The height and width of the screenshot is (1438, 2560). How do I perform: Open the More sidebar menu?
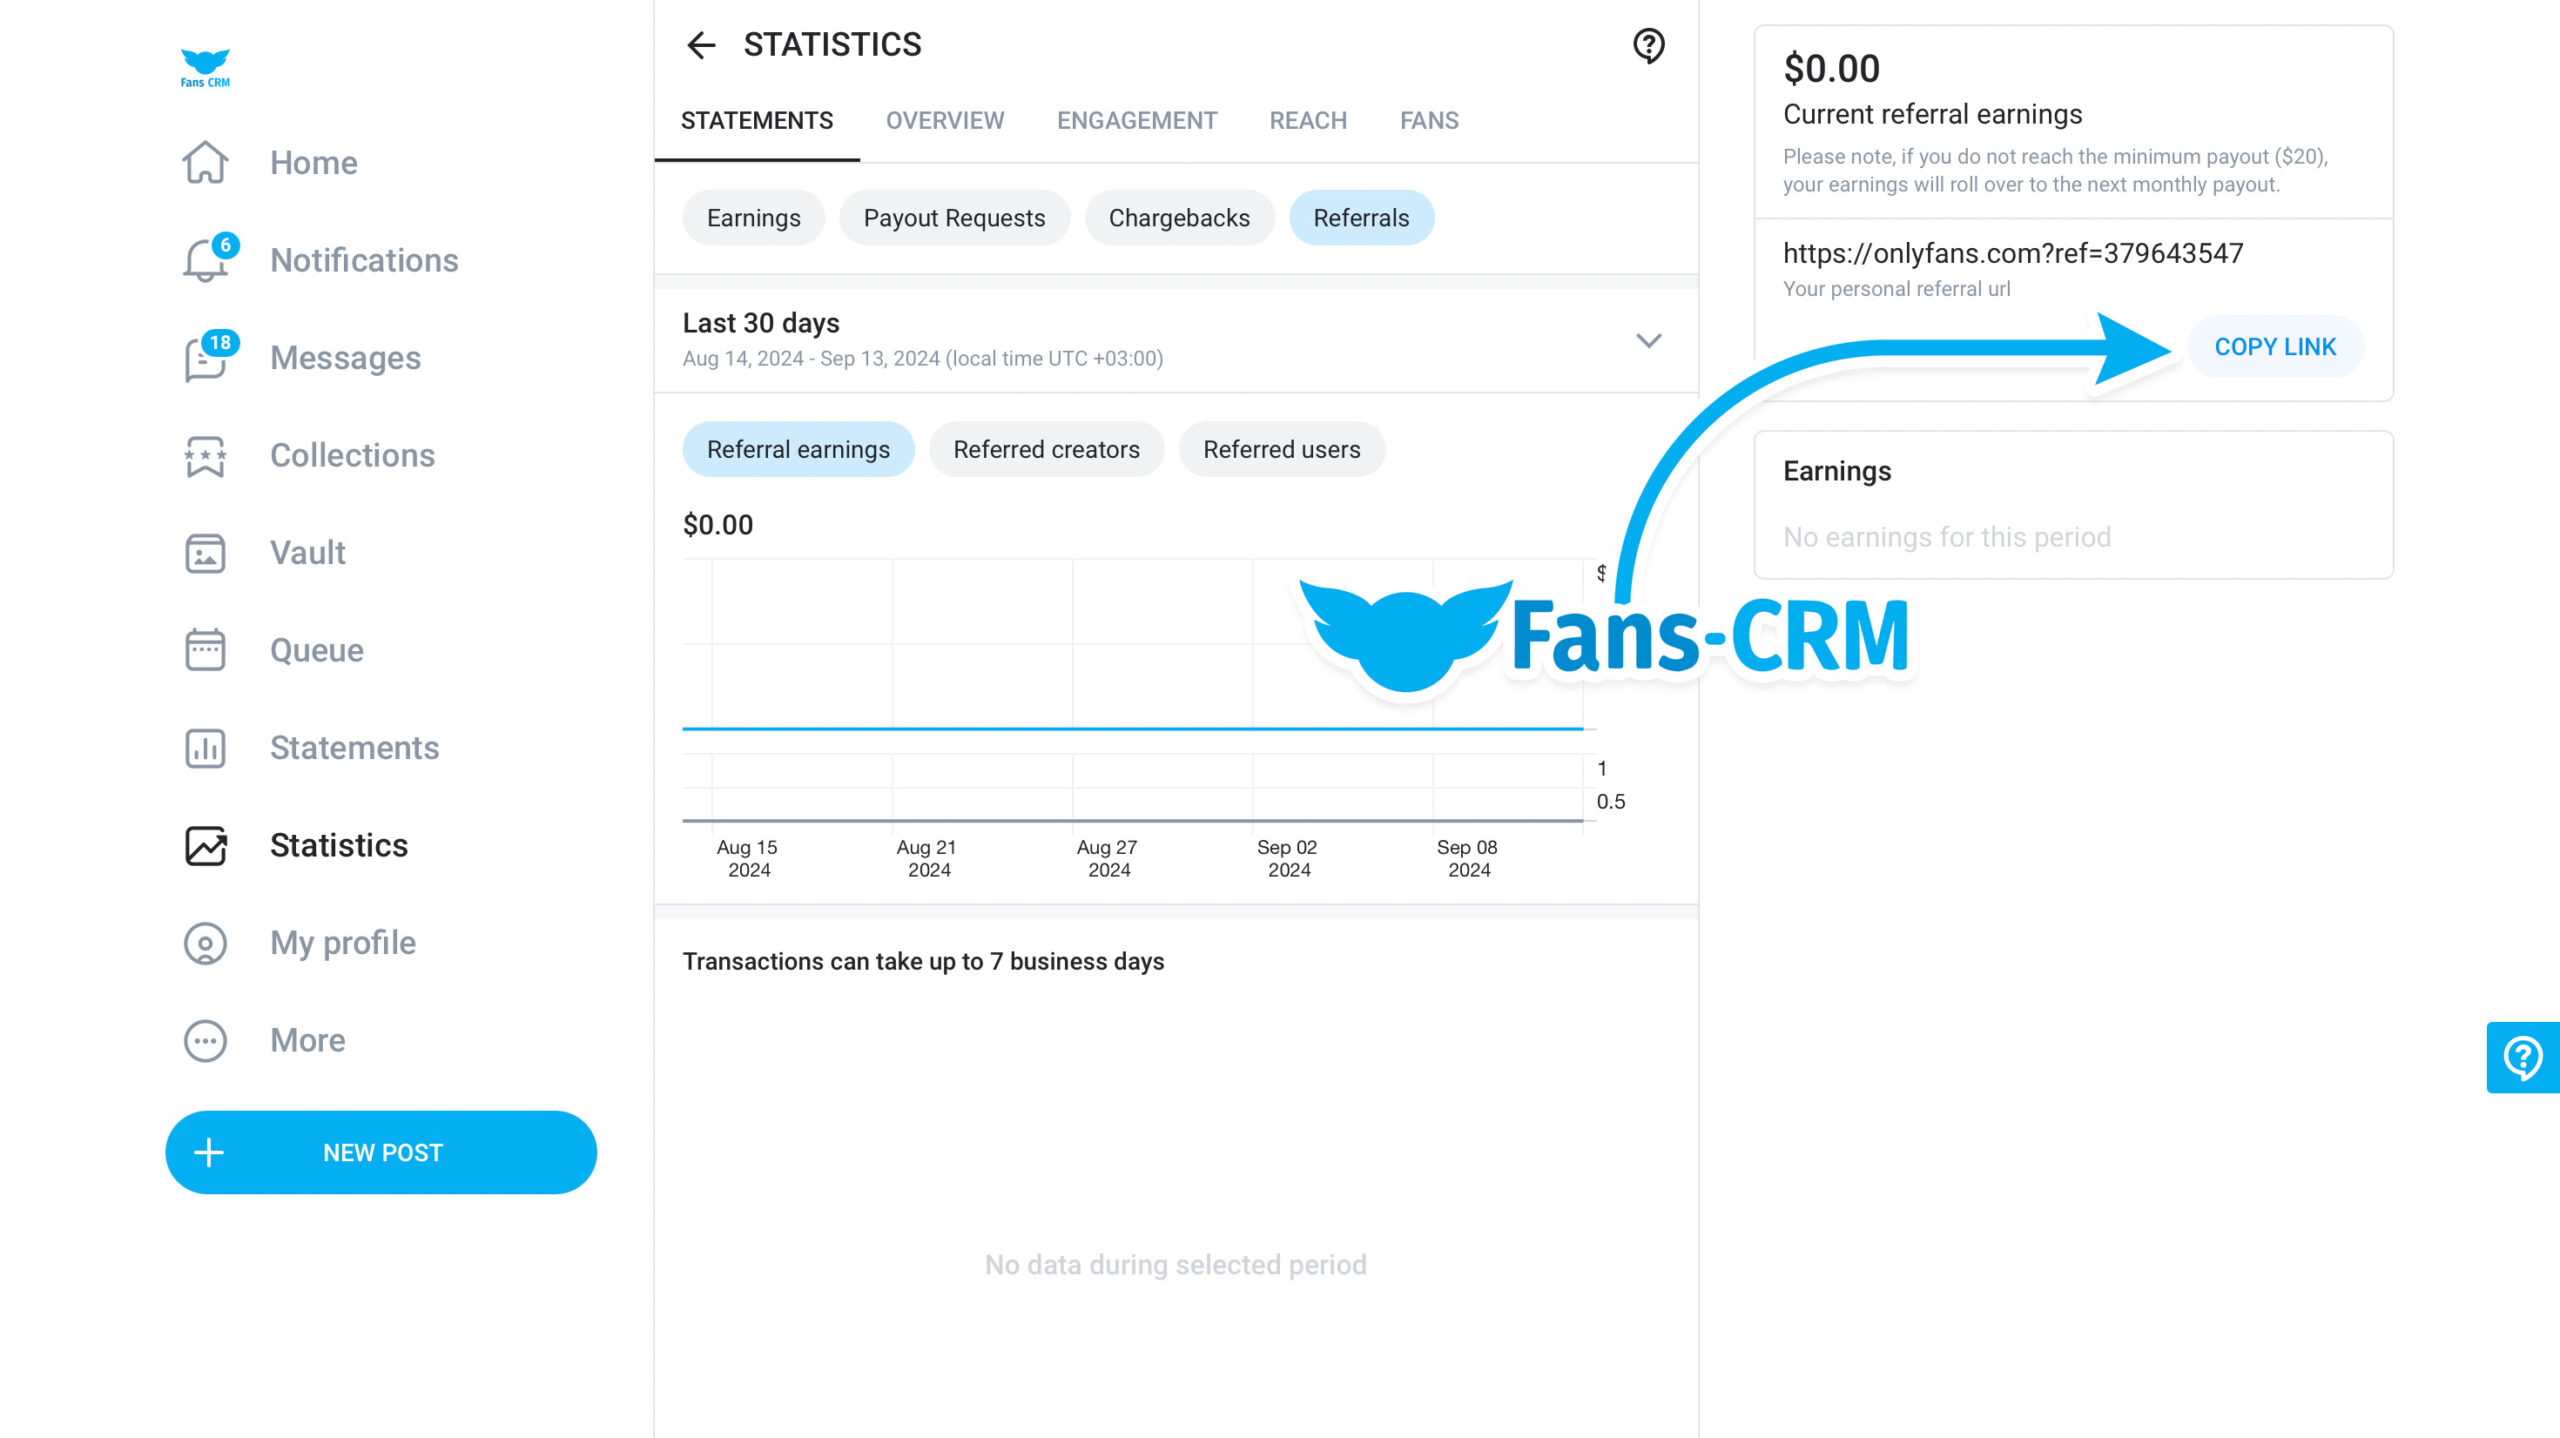click(307, 1040)
